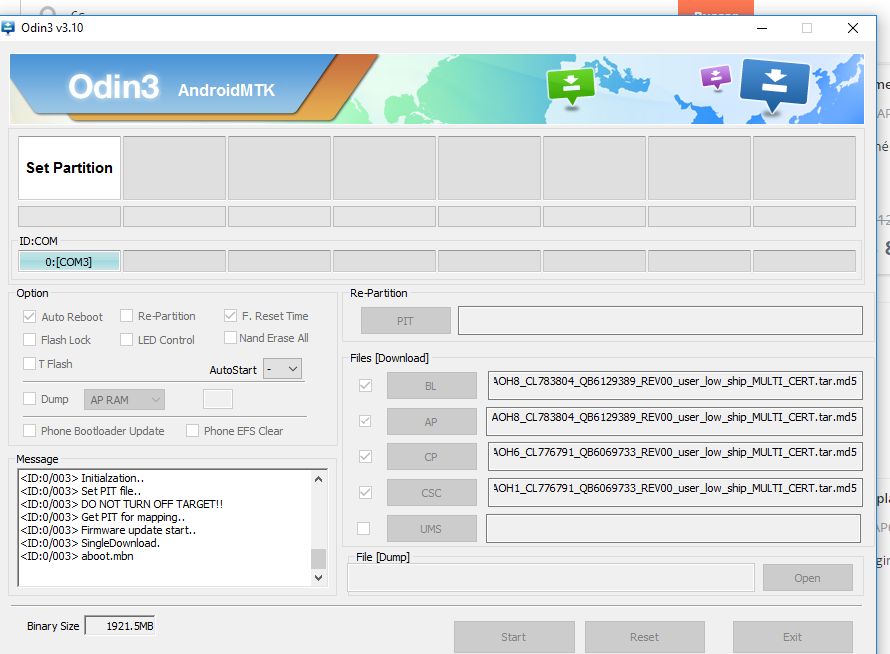This screenshot has height=654, width=890.
Task: Enable LED Control checkbox
Action: point(127,339)
